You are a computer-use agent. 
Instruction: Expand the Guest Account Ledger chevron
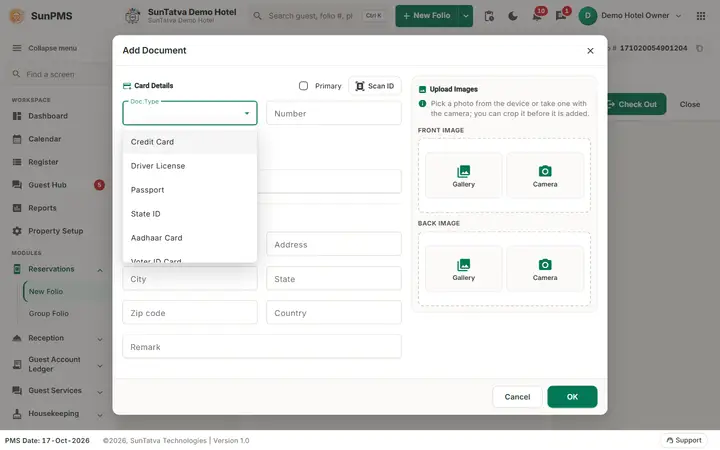click(100, 366)
